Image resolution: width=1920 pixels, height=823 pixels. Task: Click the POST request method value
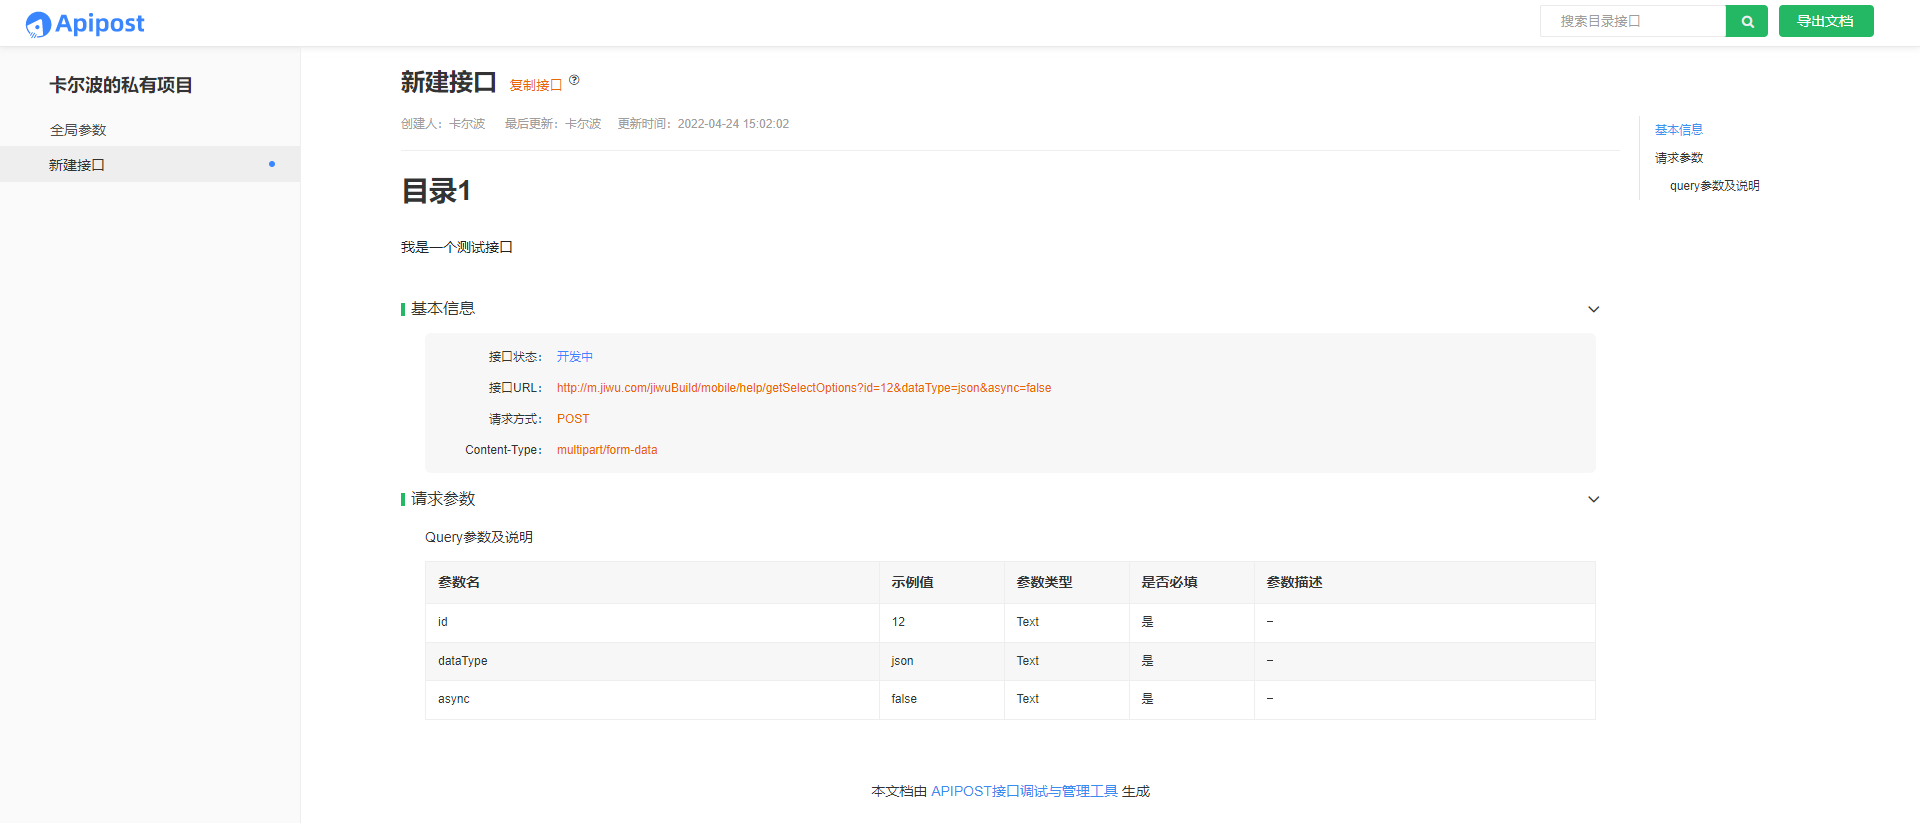point(573,419)
